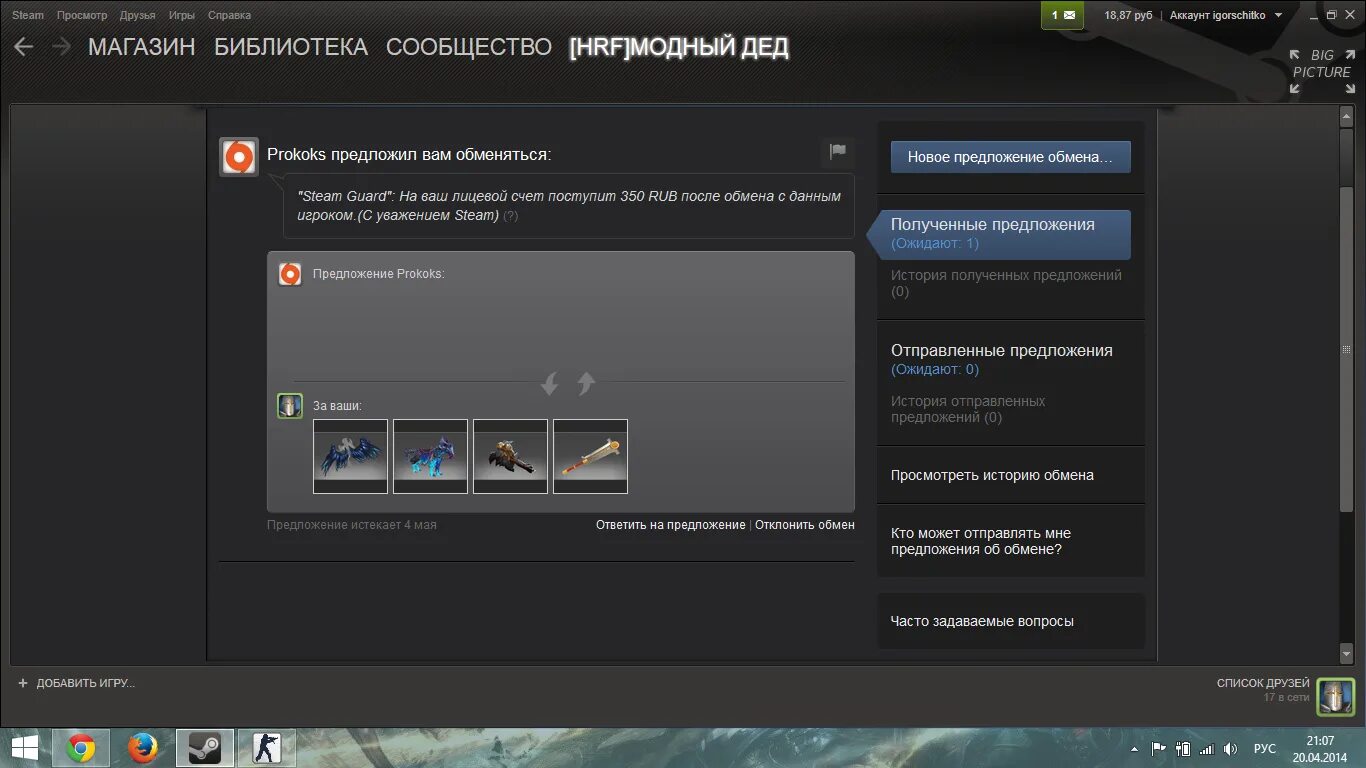Launch Google Chrome from the taskbar
This screenshot has width=1366, height=768.
[81, 748]
